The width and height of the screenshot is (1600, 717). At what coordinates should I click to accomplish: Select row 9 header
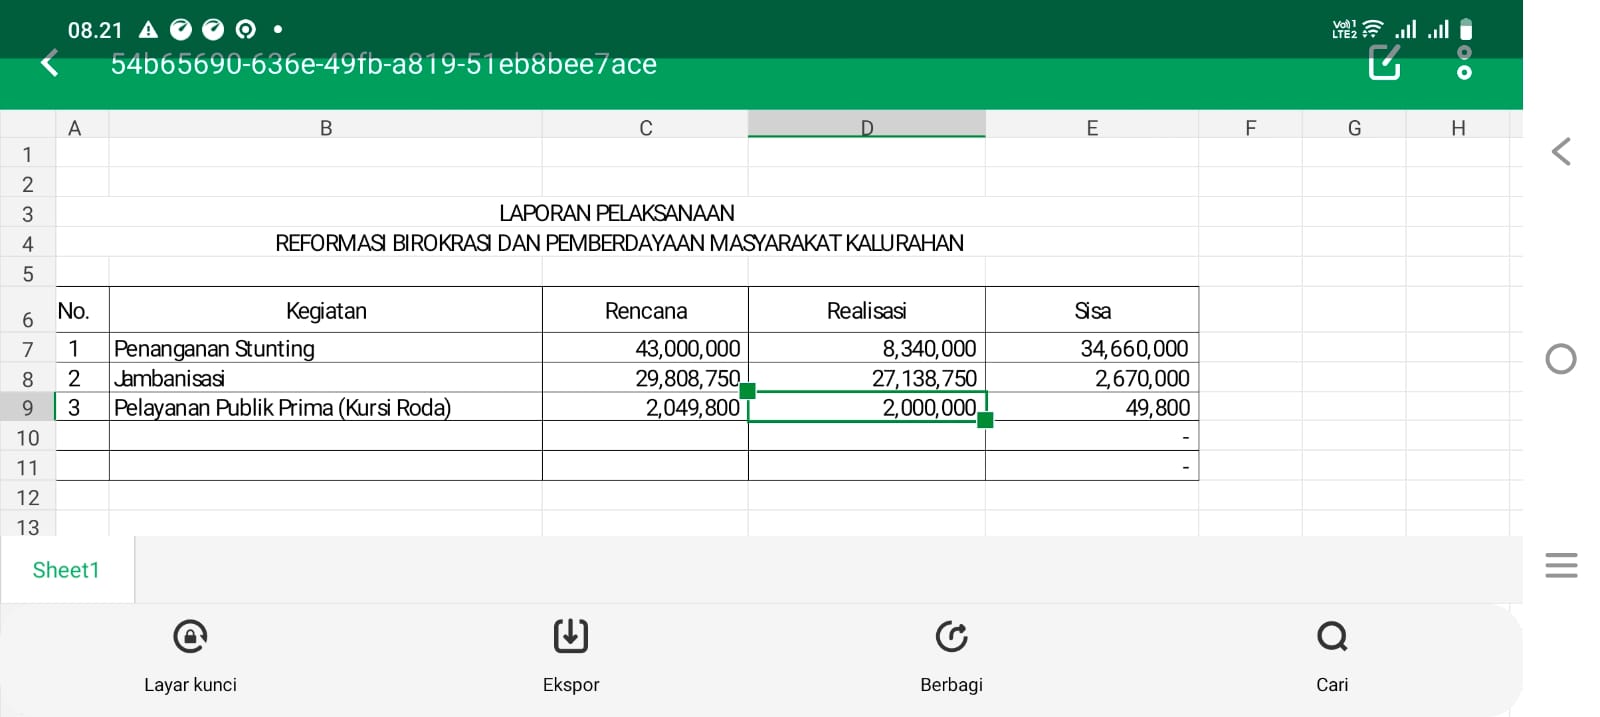click(27, 408)
